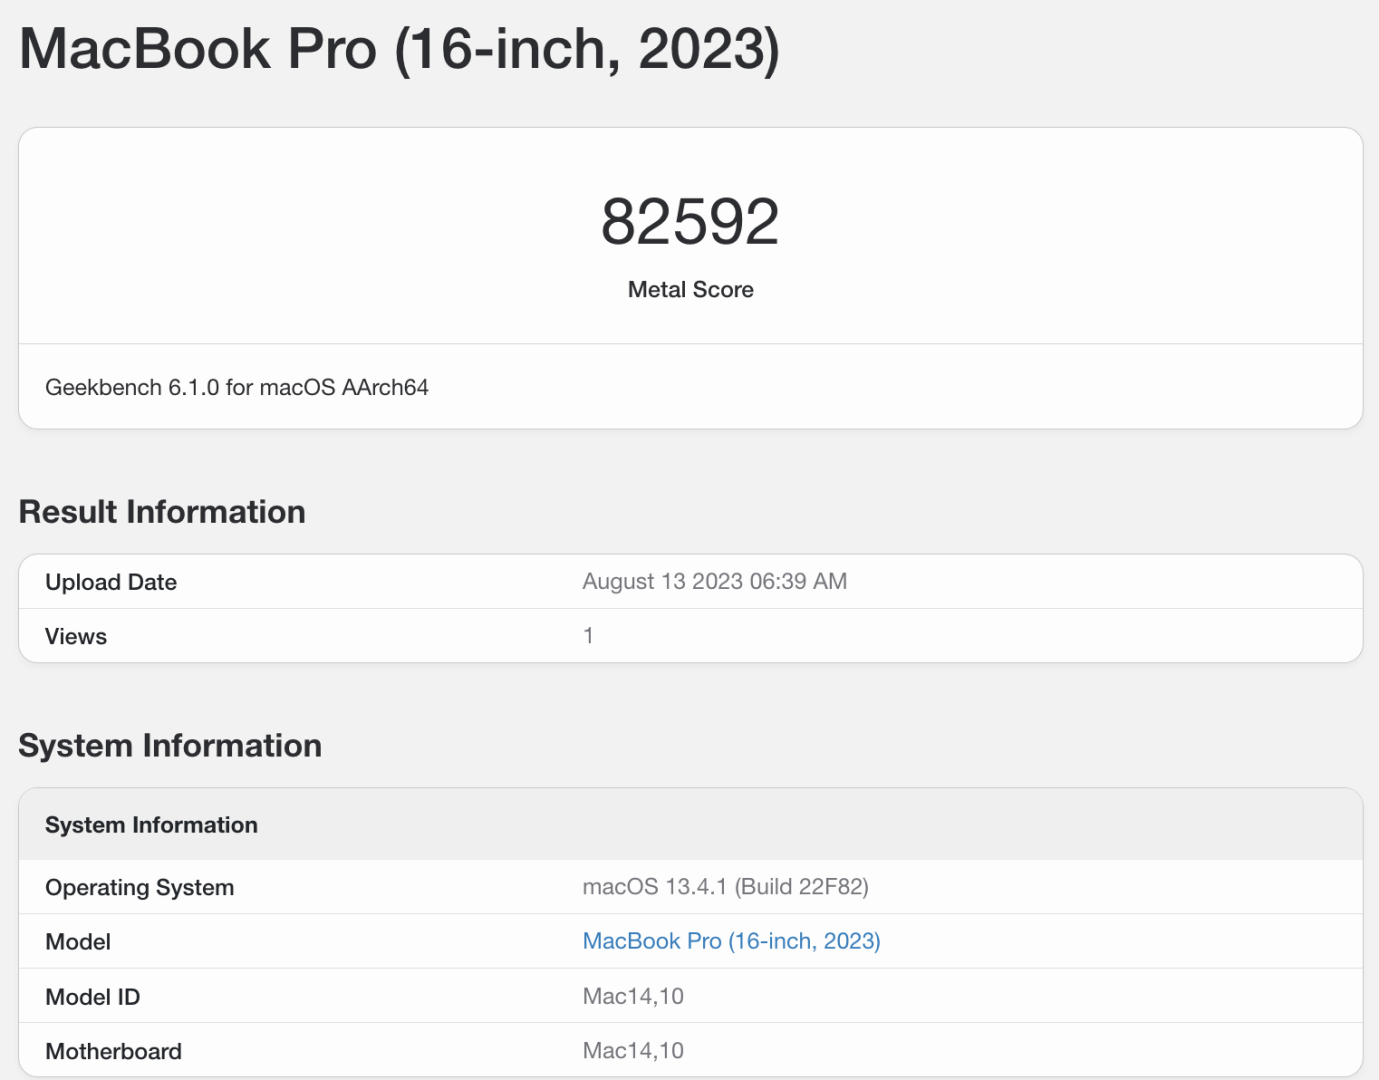Open the MacBook Pro (16-inch, 2023) model link

(x=730, y=941)
